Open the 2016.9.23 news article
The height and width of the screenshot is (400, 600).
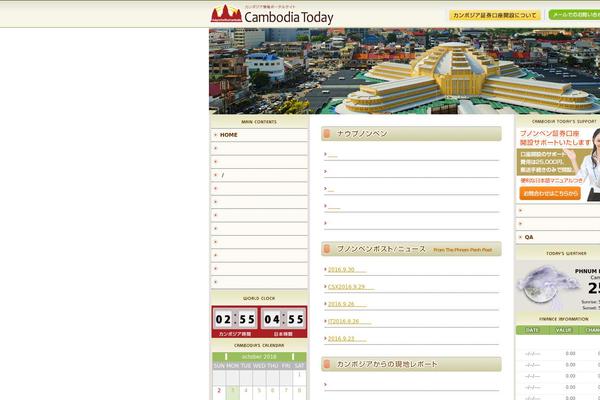coord(347,338)
